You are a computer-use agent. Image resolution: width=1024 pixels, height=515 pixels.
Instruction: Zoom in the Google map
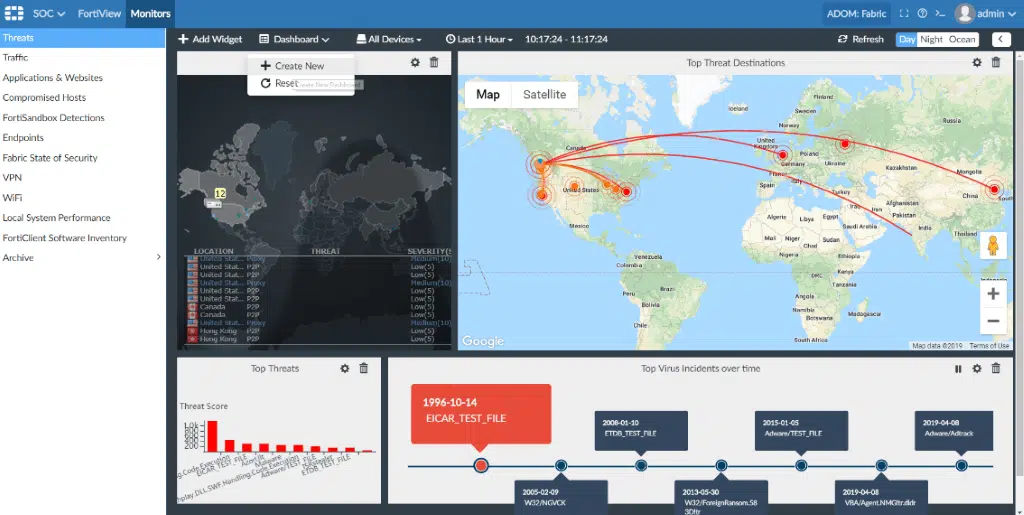(993, 294)
